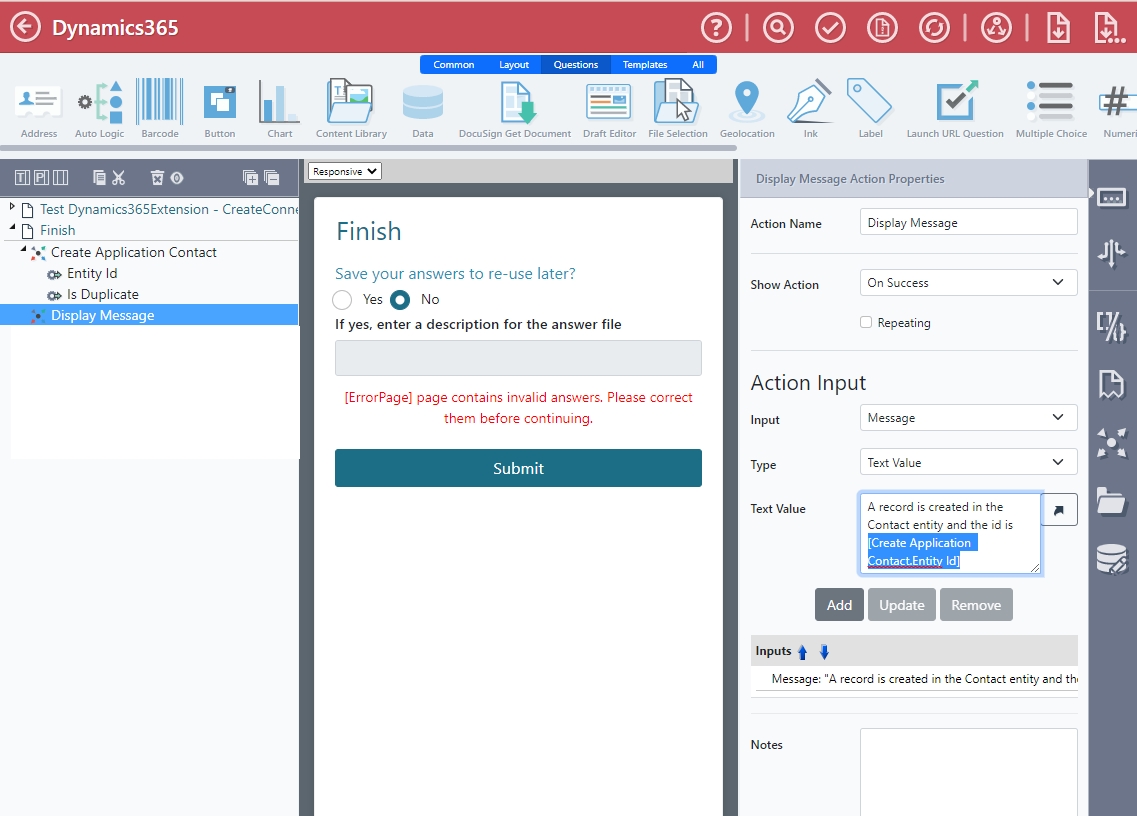Click the answer file description field
1137x816 pixels.
tap(518, 358)
